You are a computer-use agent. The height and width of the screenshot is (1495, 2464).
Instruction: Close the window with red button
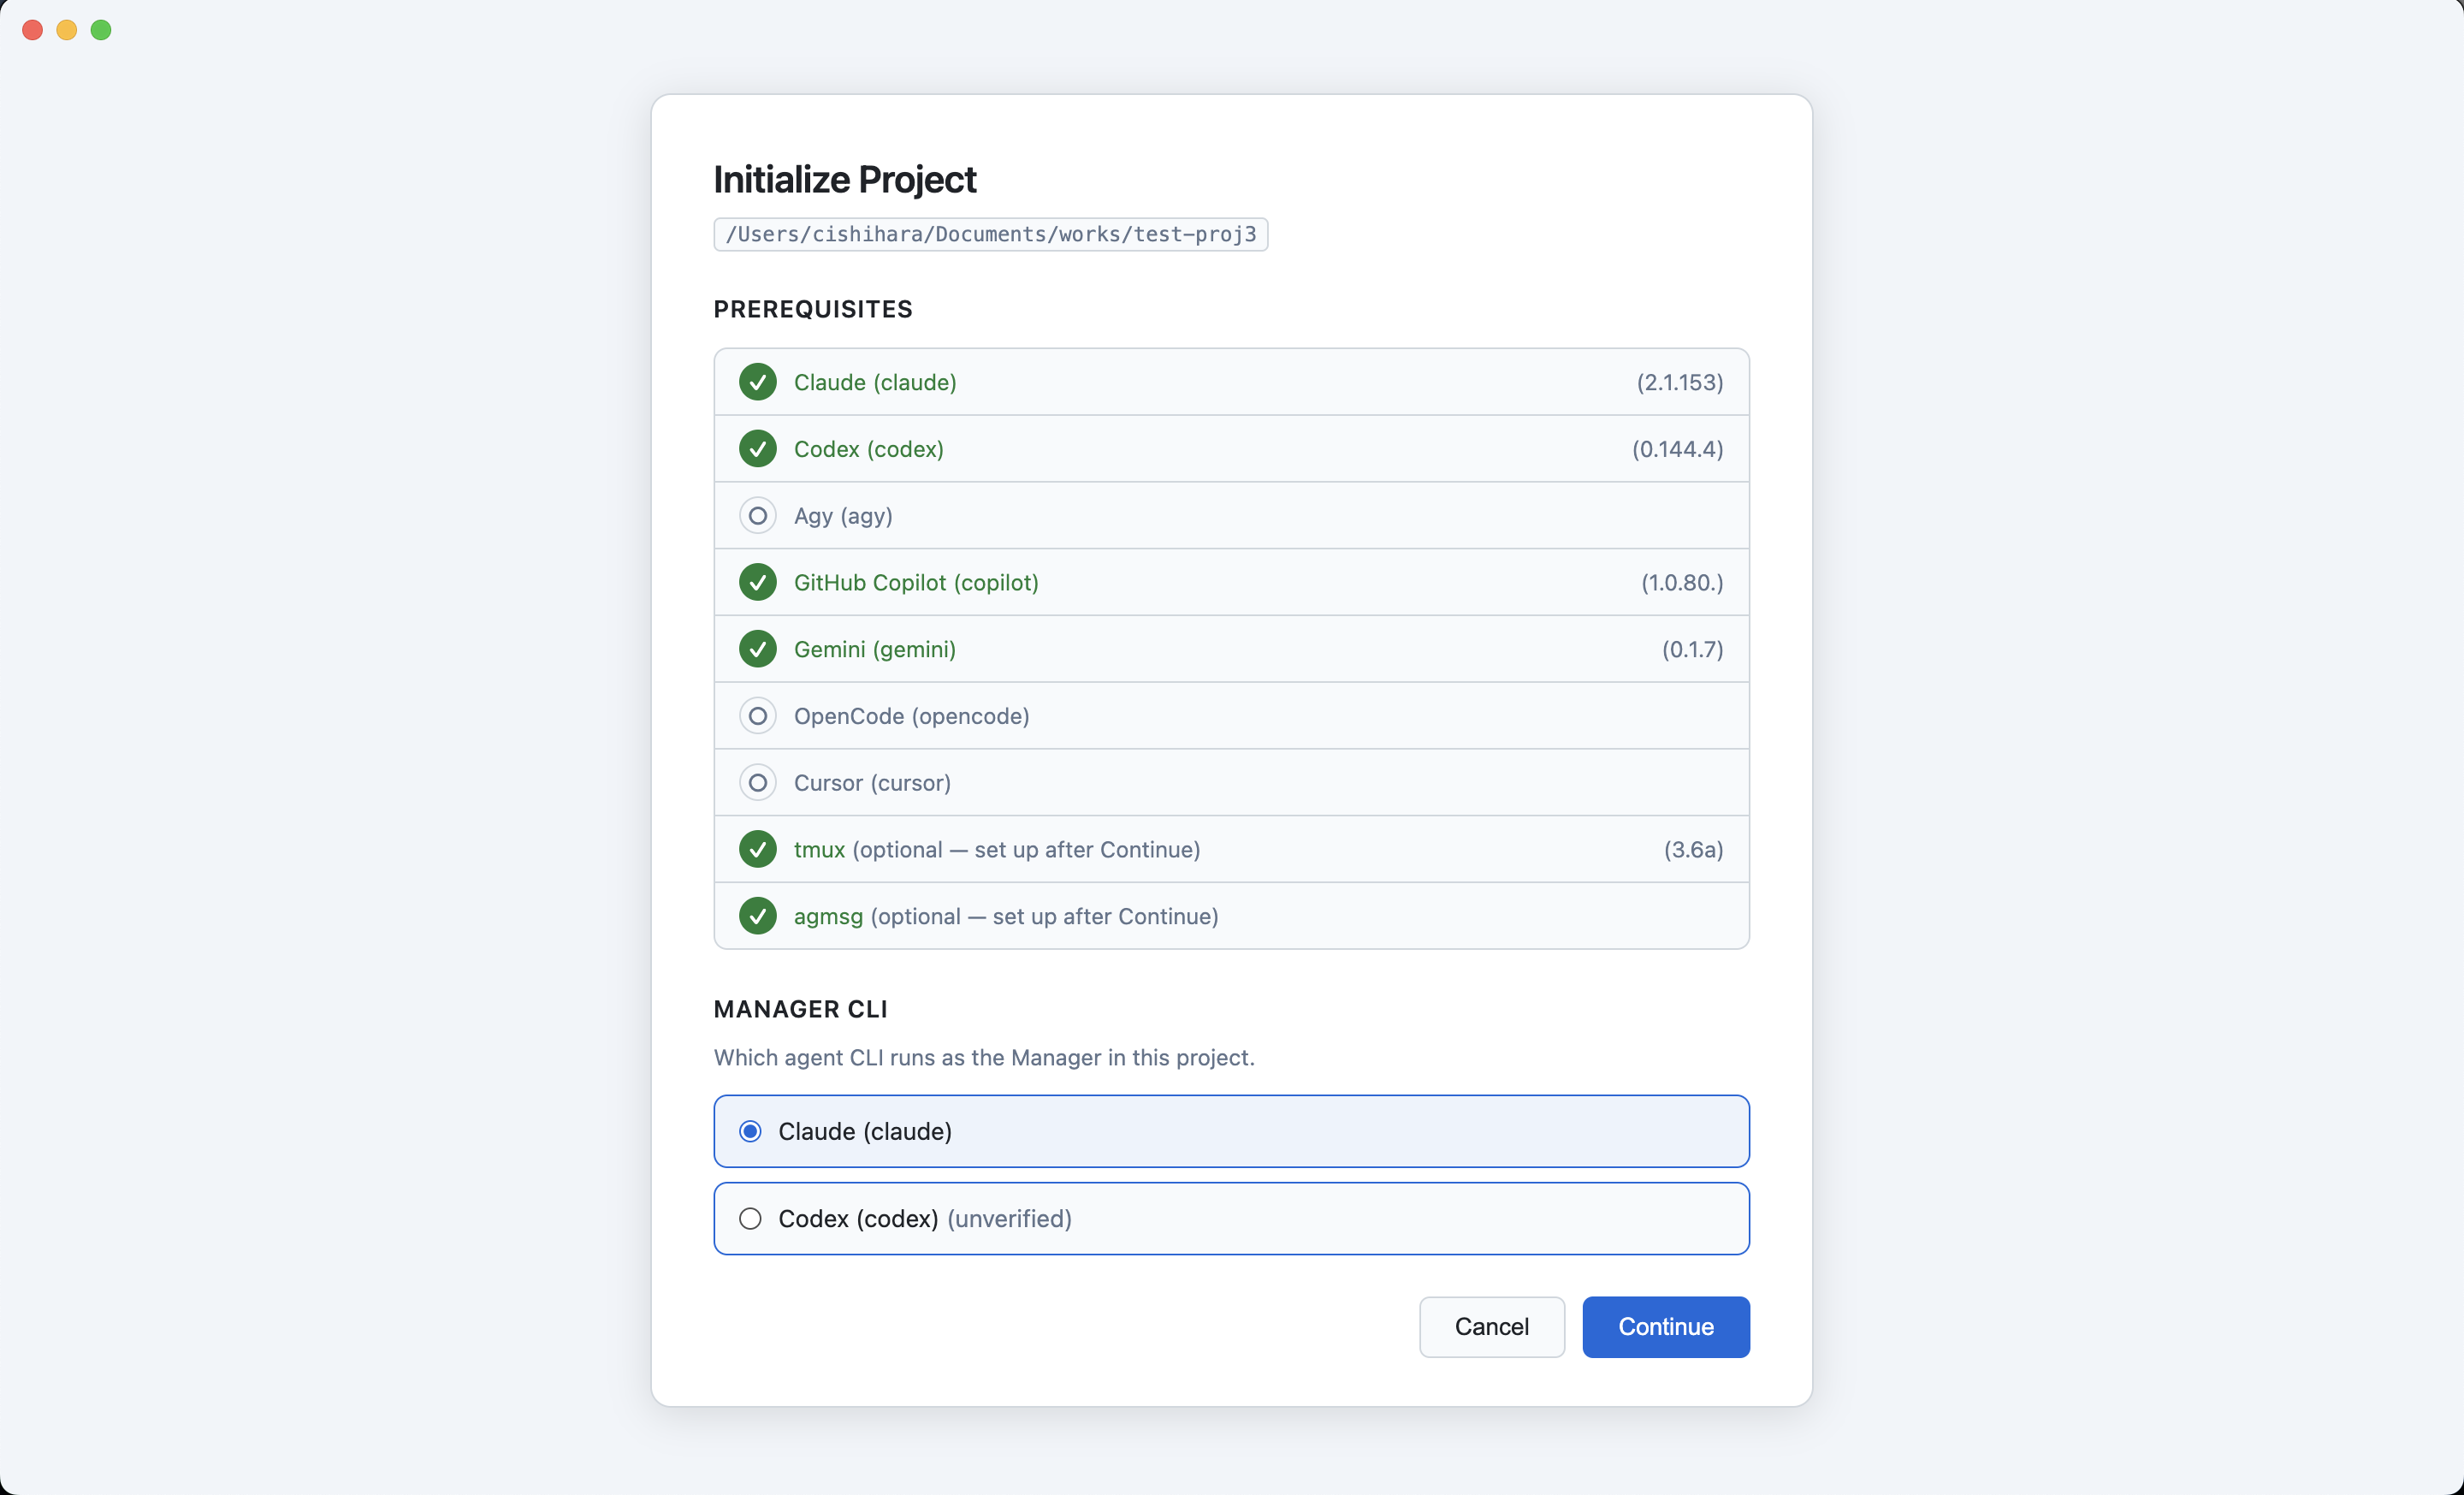tap(32, 30)
